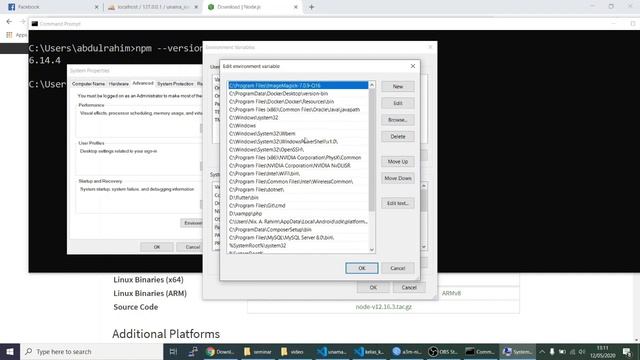Click the taskbar search box
640x360 pixels.
tap(91, 351)
